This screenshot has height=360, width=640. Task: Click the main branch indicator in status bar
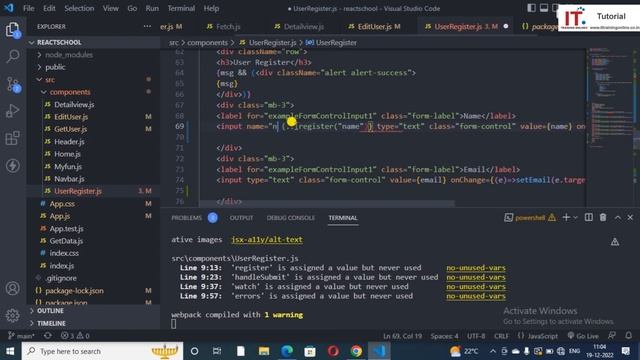[21, 336]
